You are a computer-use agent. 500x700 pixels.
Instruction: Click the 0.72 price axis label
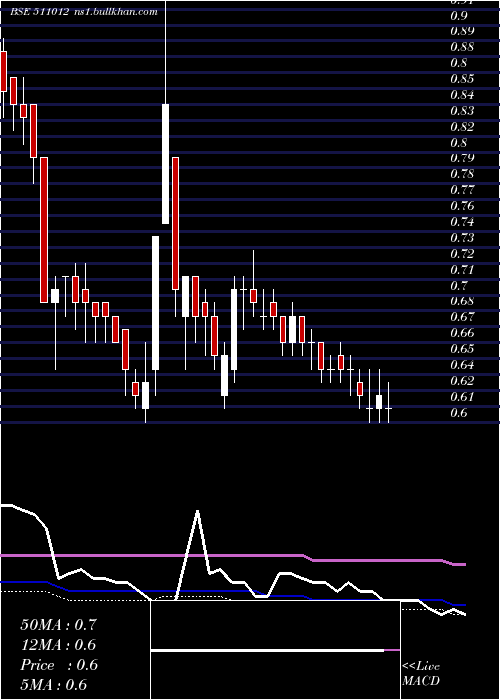[462, 254]
